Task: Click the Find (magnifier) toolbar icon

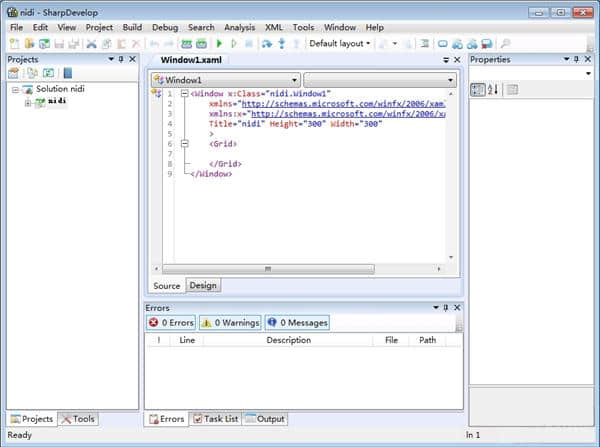Action: click(505, 44)
